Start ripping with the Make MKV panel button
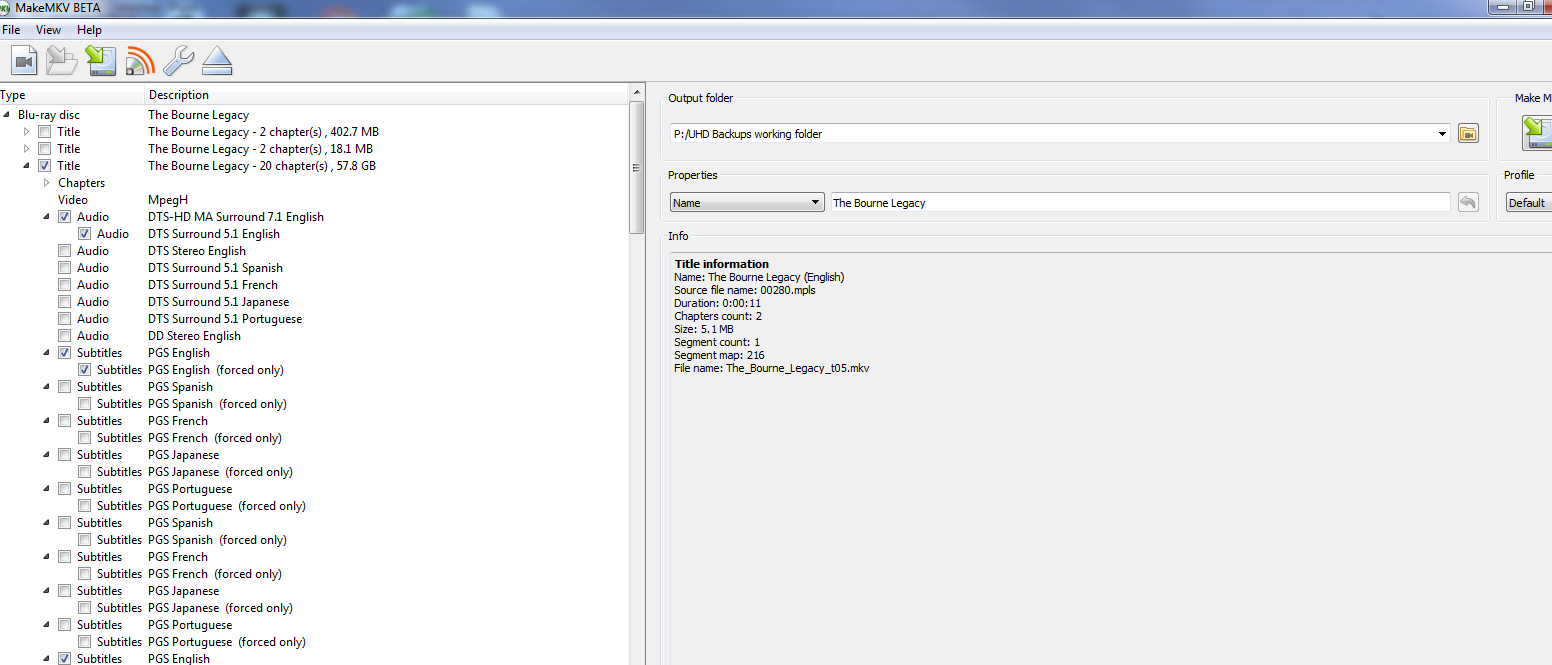1552x665 pixels. (1537, 134)
